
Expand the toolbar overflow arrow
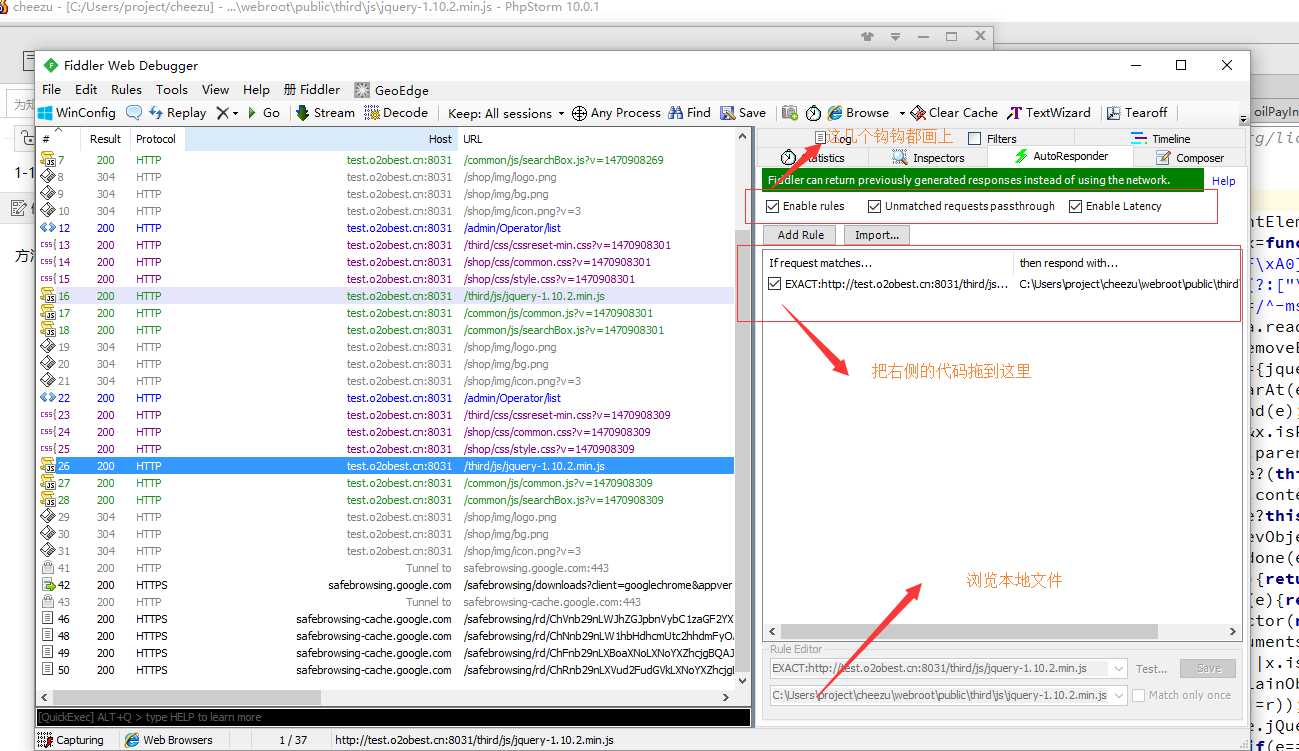(1243, 120)
